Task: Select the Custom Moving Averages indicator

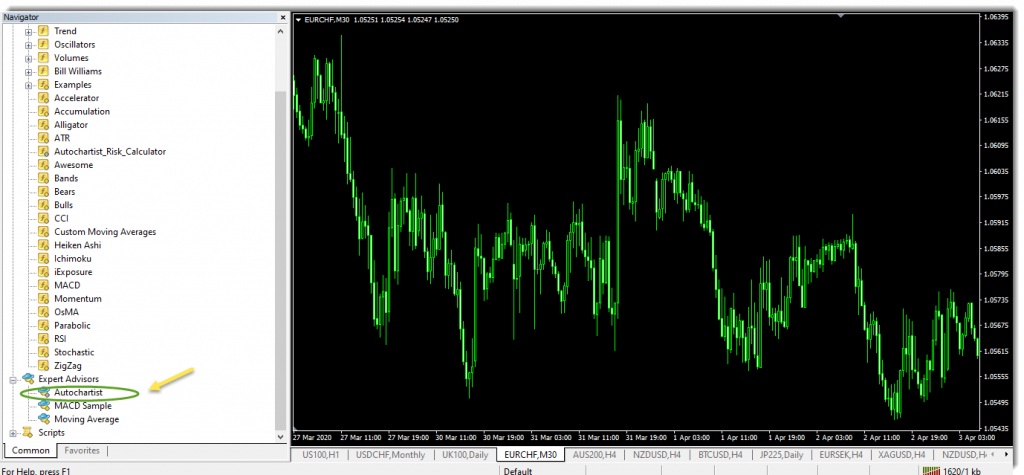Action: tap(105, 232)
